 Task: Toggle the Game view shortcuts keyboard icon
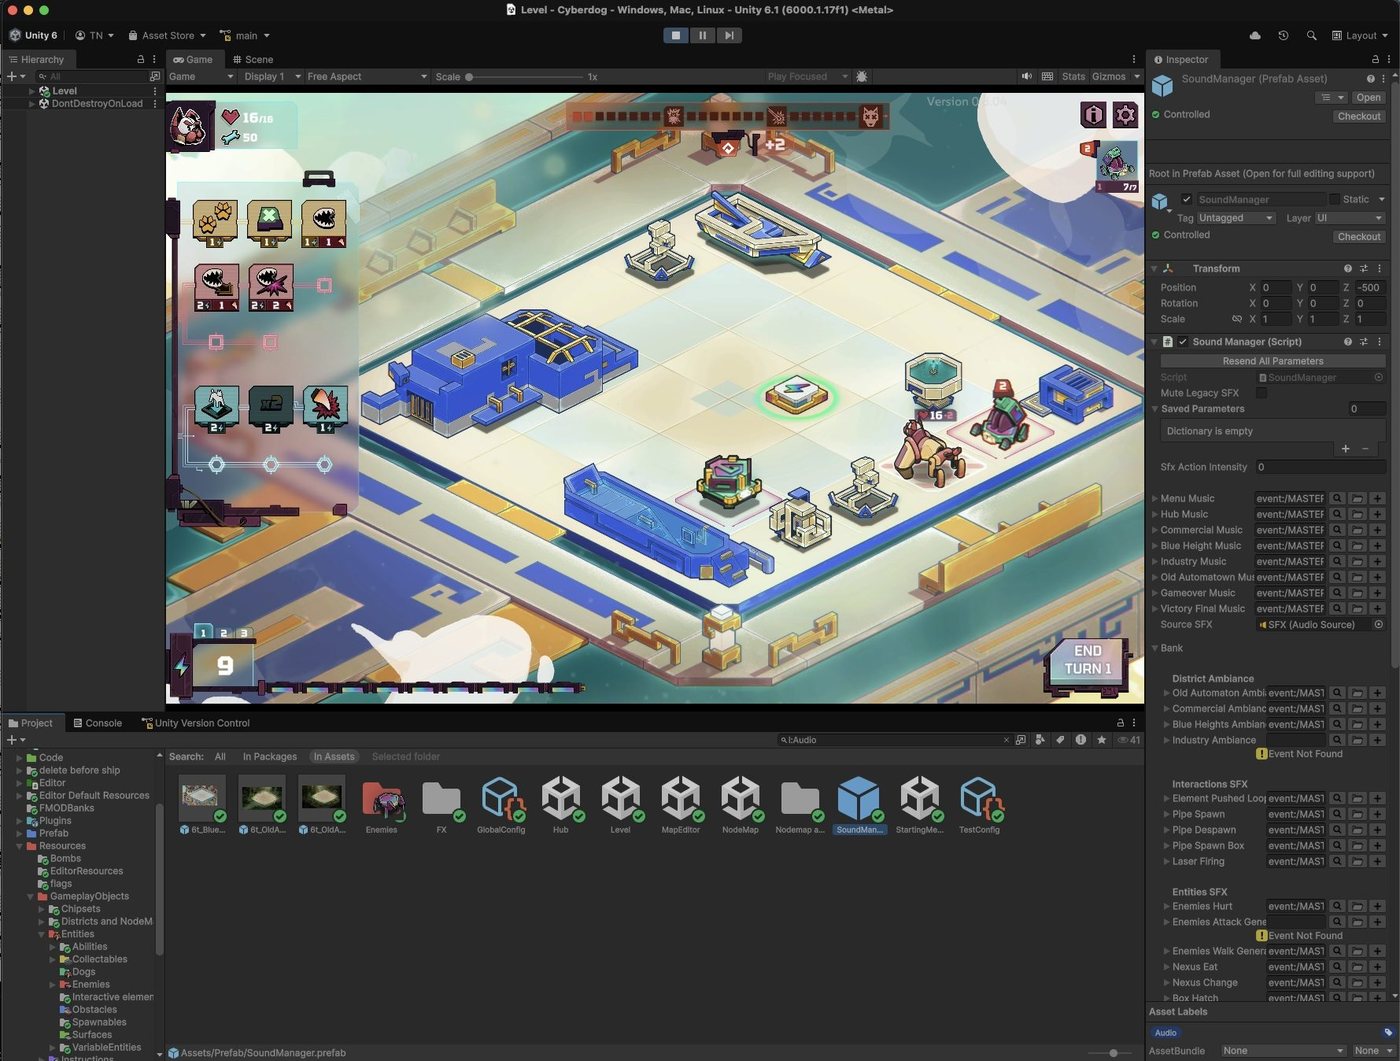coord(1047,76)
